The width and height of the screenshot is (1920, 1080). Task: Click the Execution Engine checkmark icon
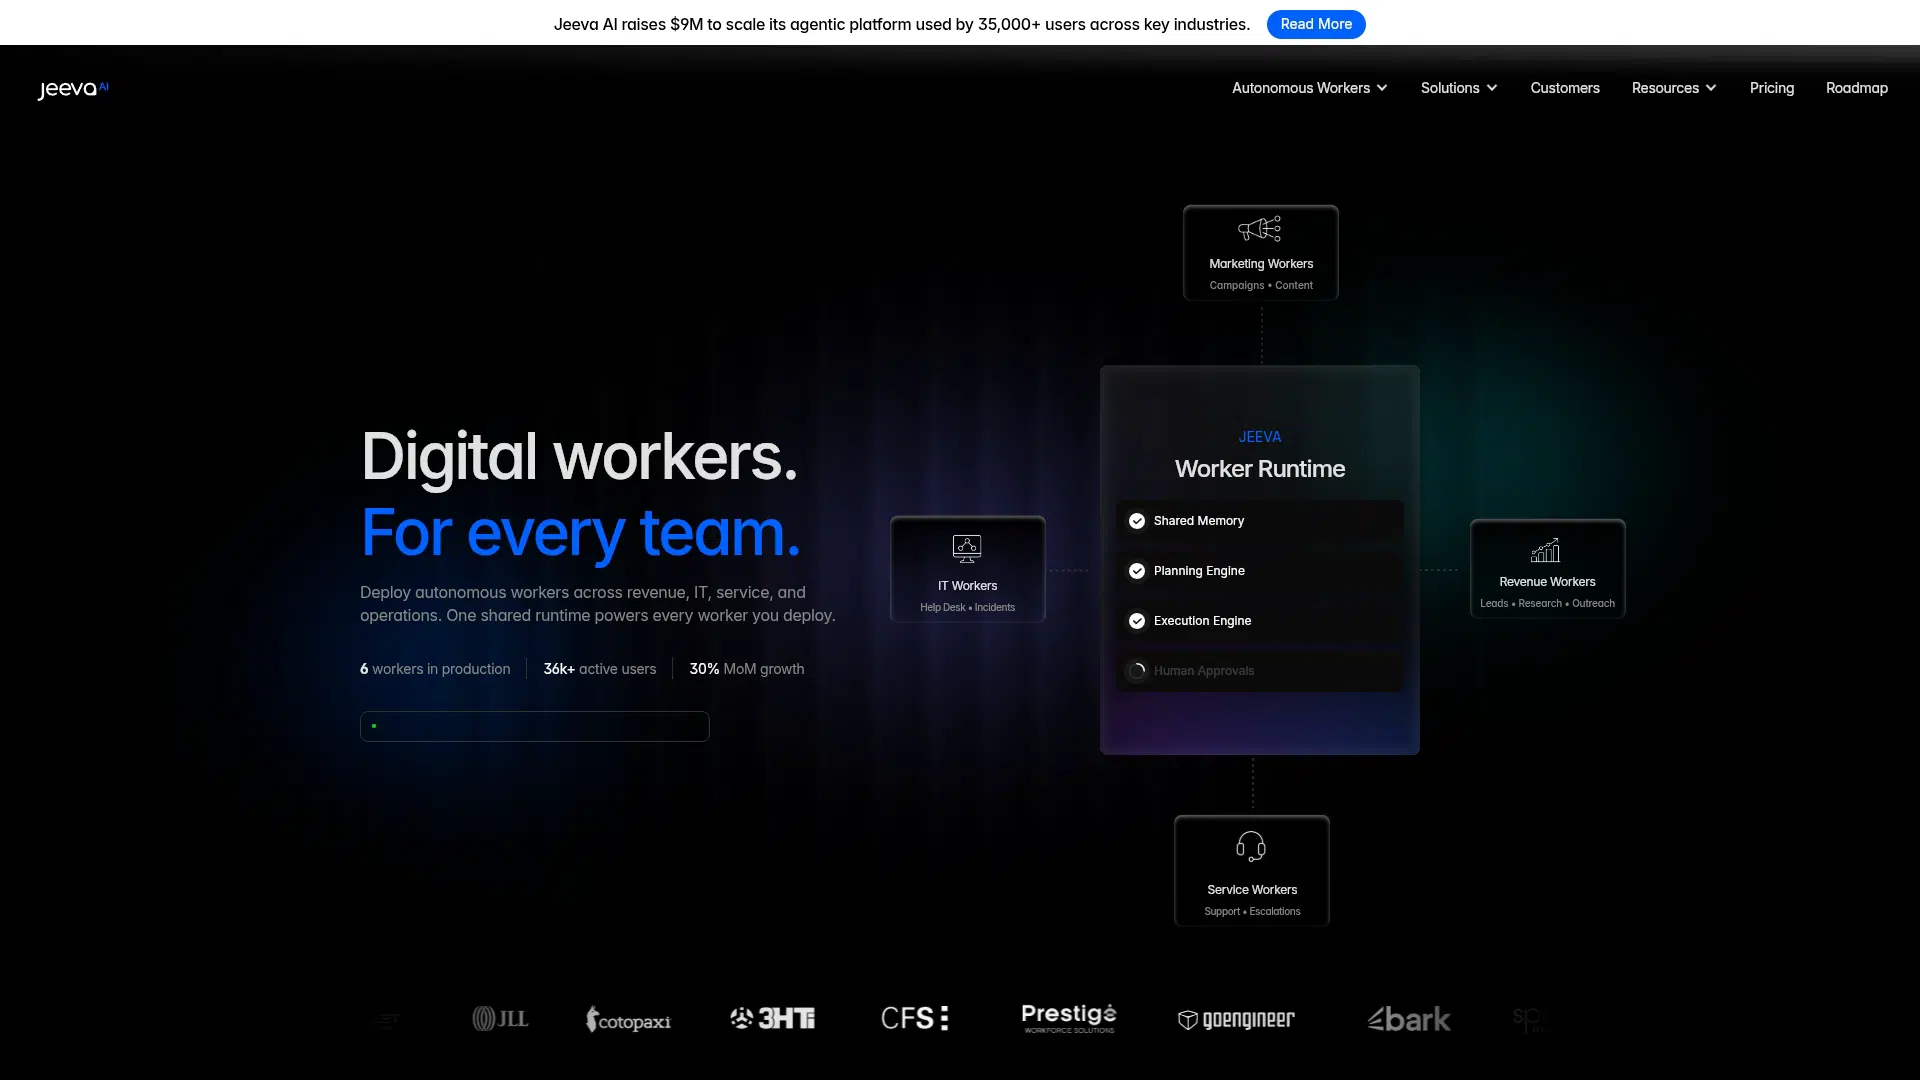[1137, 621]
